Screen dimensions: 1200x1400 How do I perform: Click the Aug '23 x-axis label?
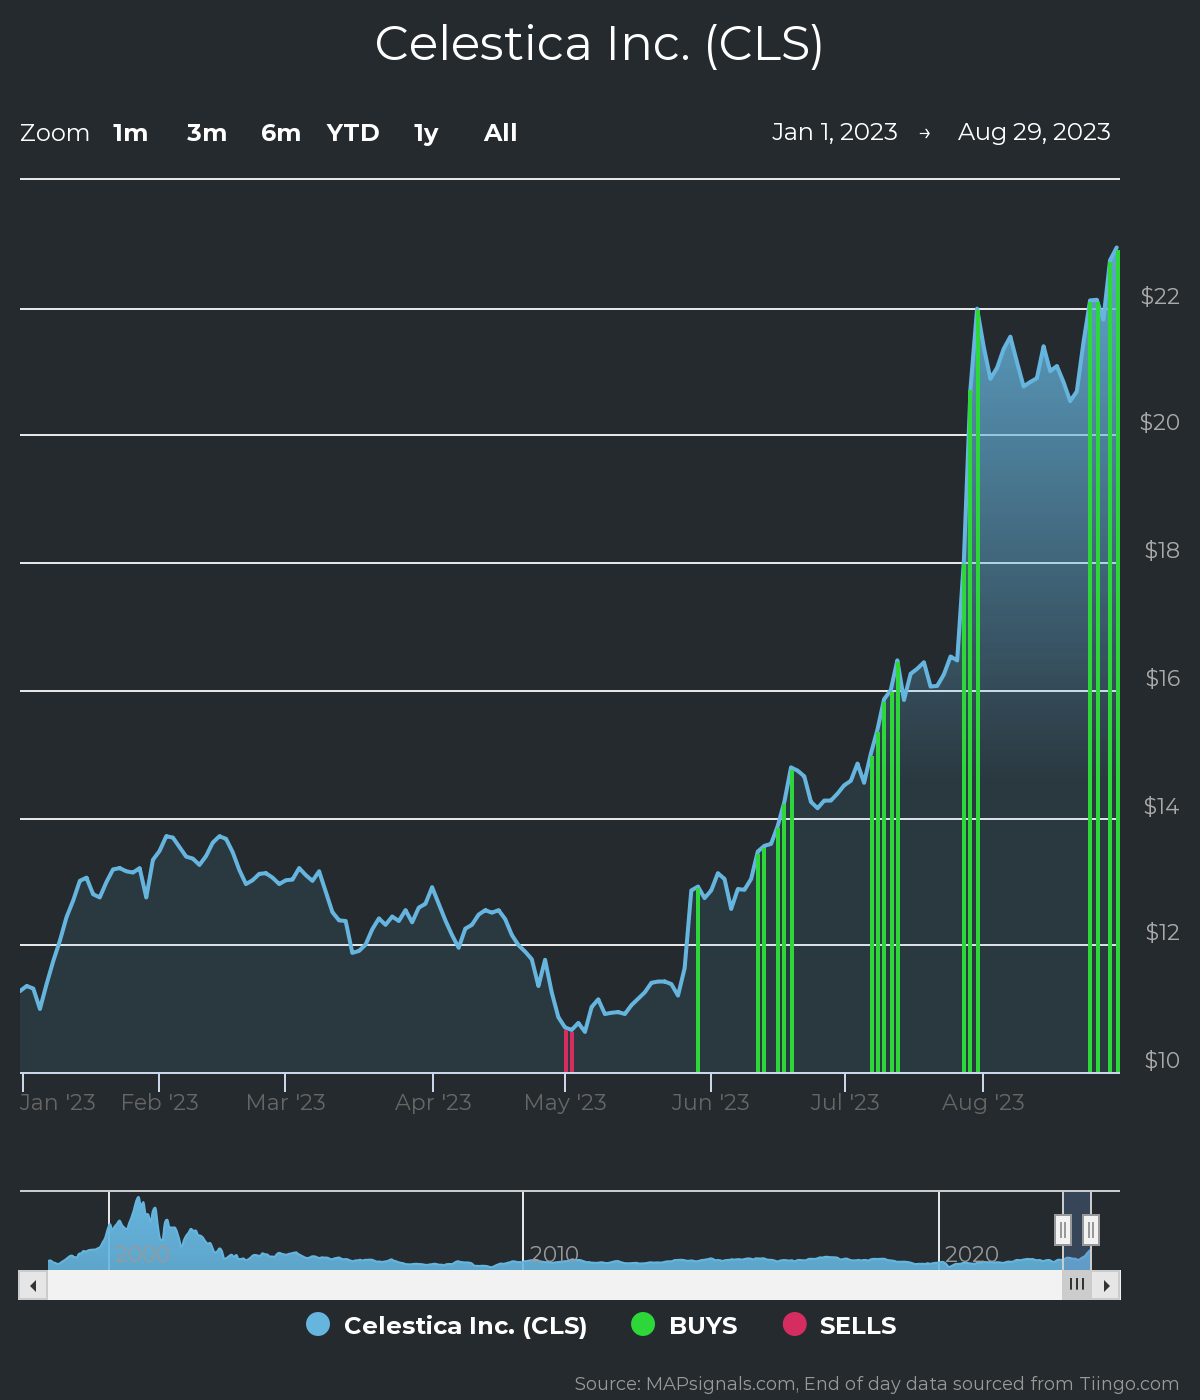coord(983,1102)
